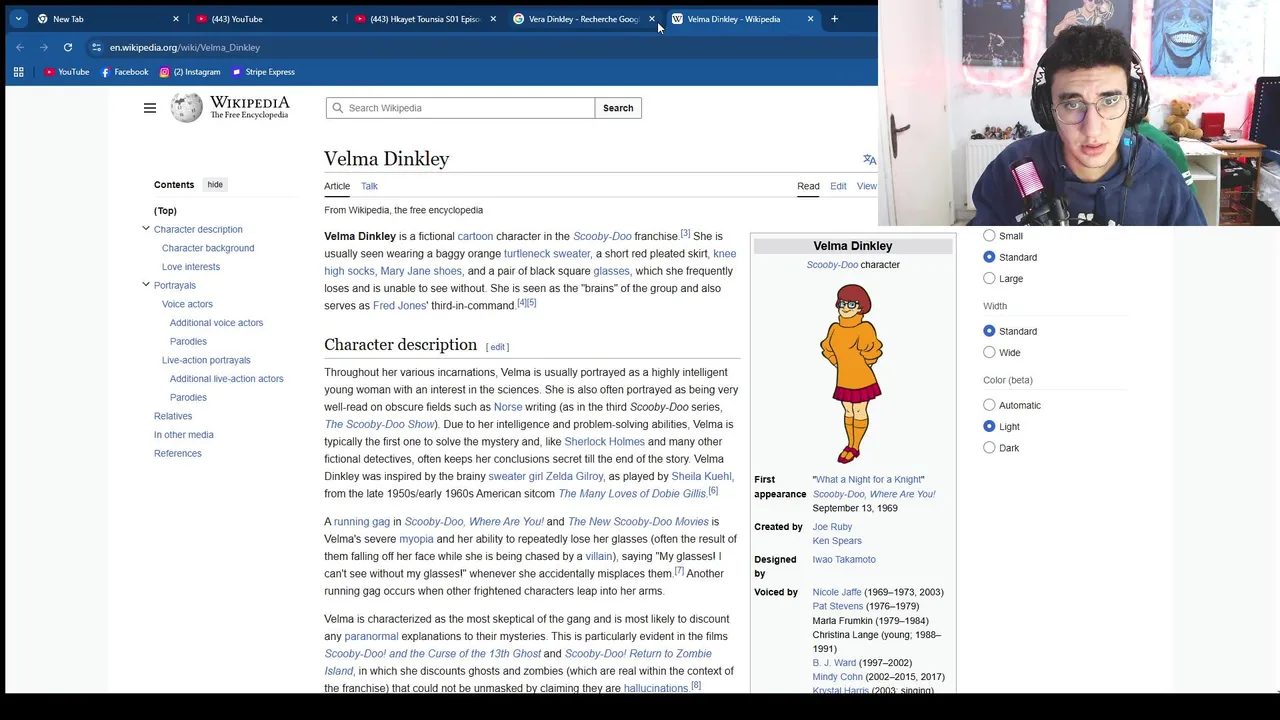Open the Stripe Express bookmark
The width and height of the screenshot is (1280, 720).
point(263,72)
